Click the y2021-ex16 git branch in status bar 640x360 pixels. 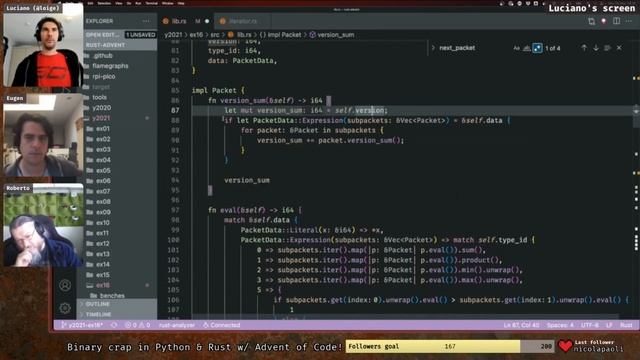pos(82,325)
